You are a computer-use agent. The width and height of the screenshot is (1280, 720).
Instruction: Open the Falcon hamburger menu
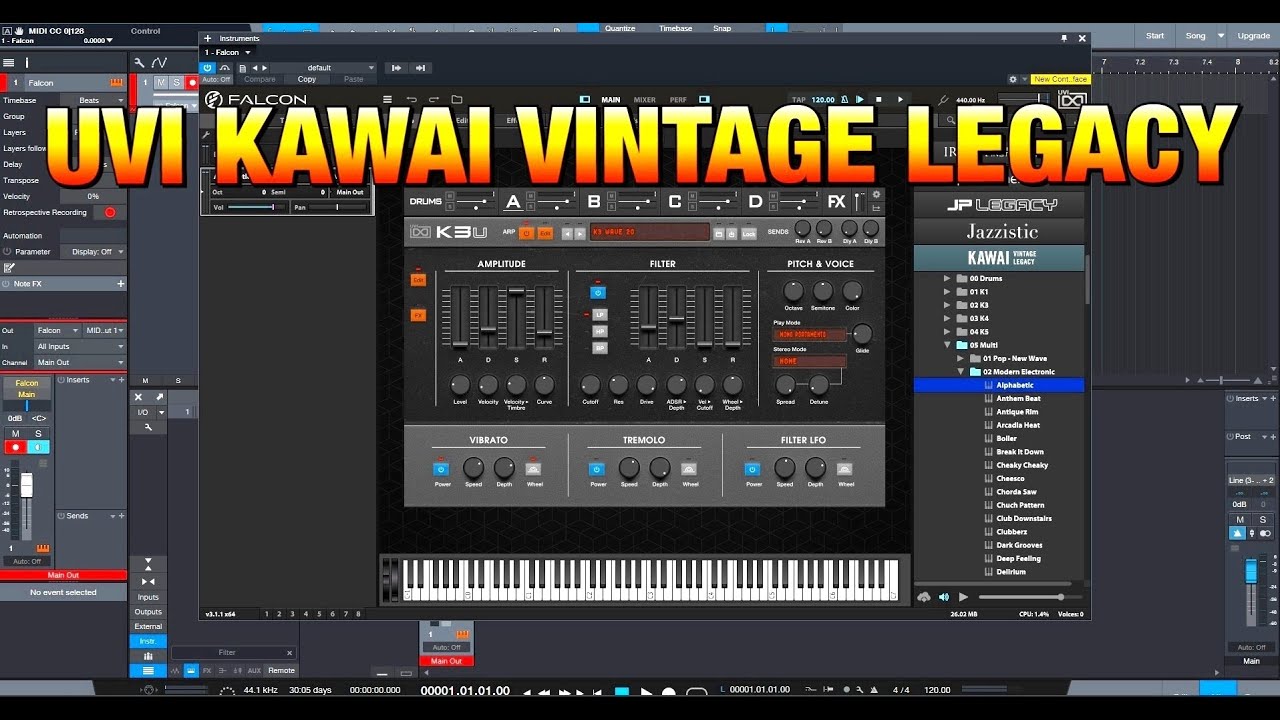pos(387,100)
